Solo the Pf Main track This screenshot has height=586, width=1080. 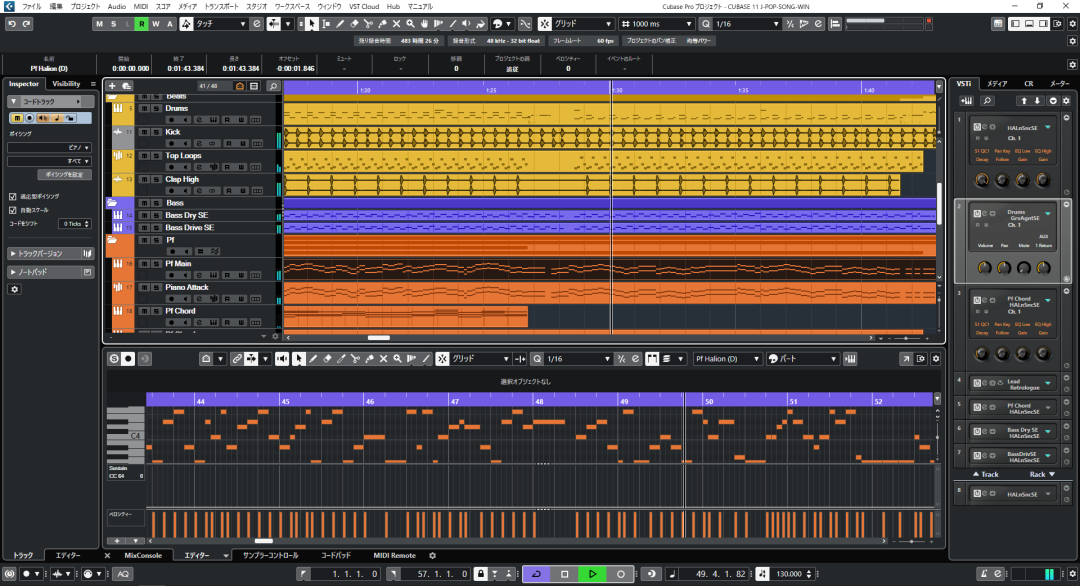156,264
